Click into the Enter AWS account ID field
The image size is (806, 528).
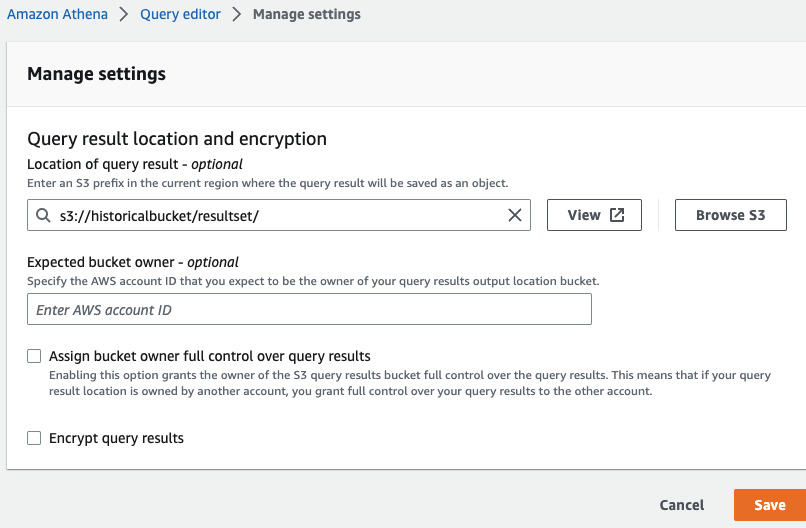(x=309, y=309)
